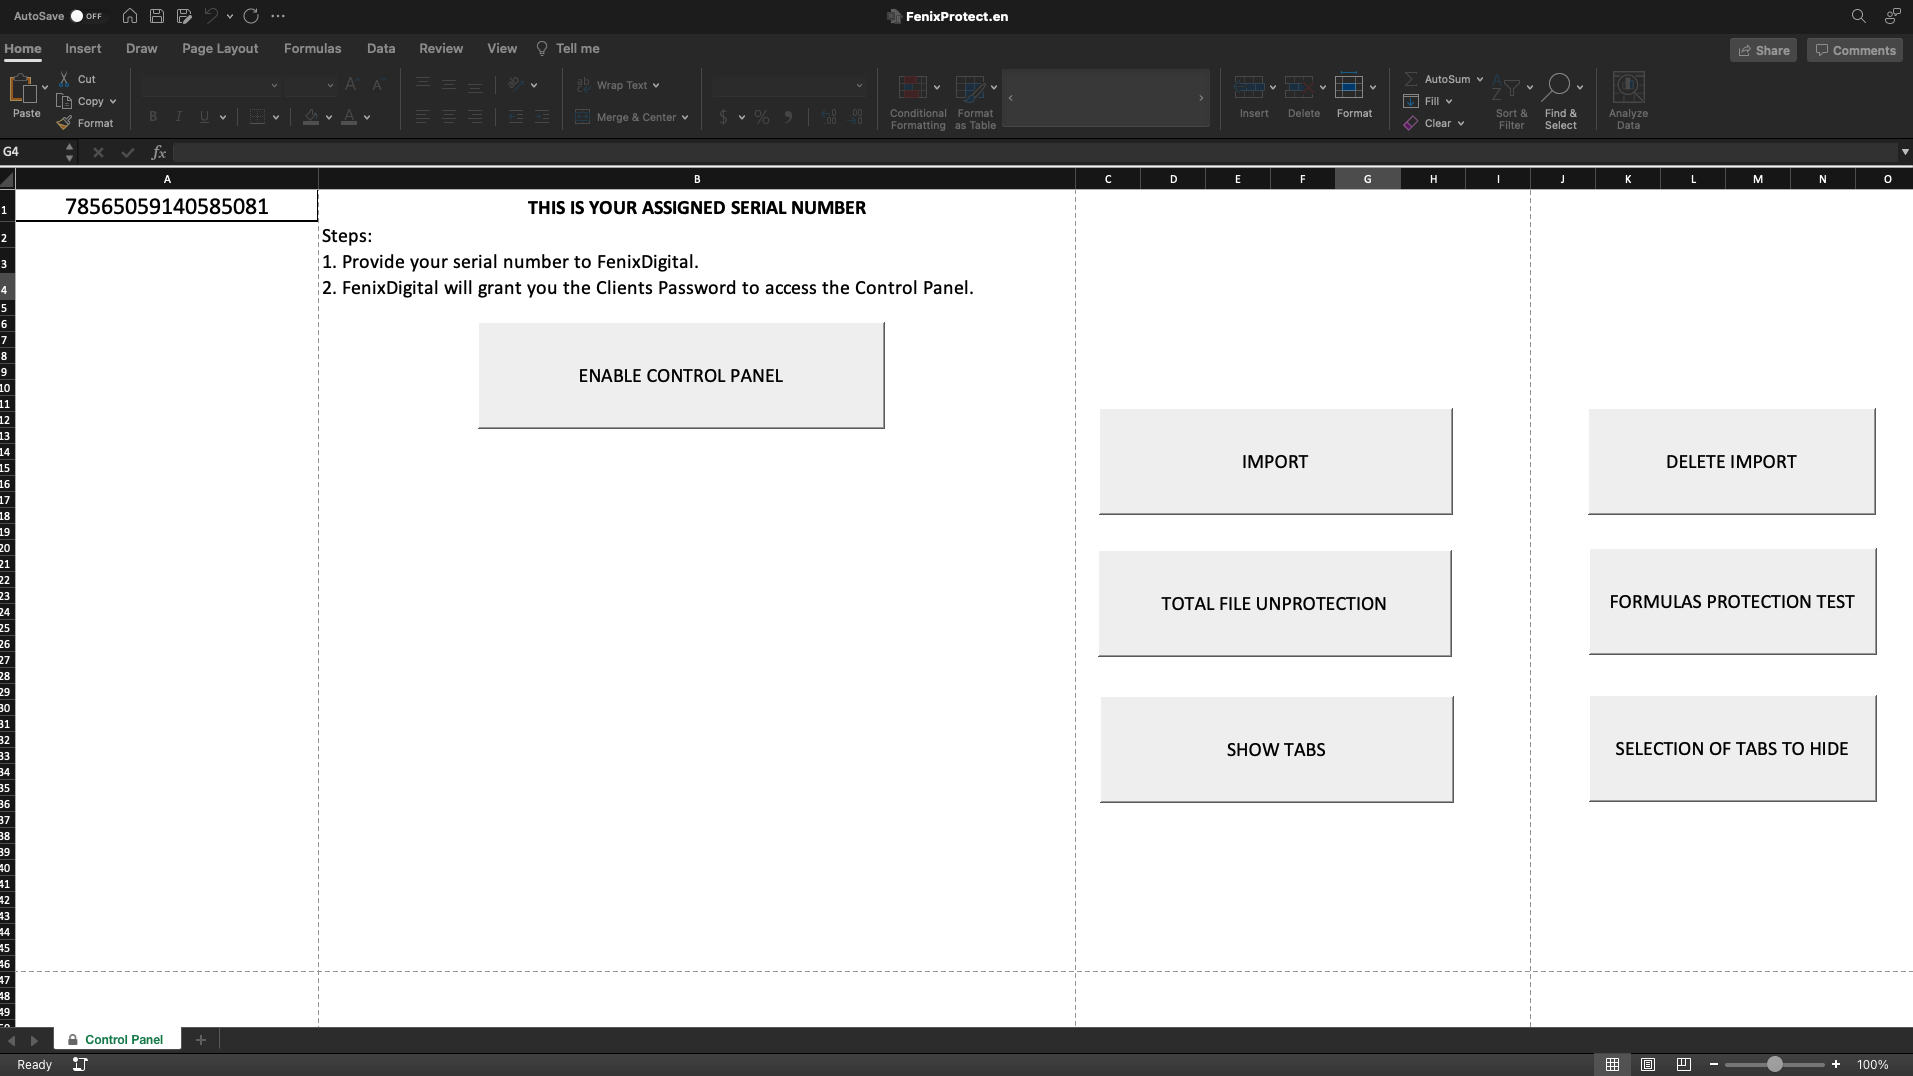Toggle the AutoSave switch
Image resolution: width=1913 pixels, height=1076 pixels.
[x=86, y=16]
